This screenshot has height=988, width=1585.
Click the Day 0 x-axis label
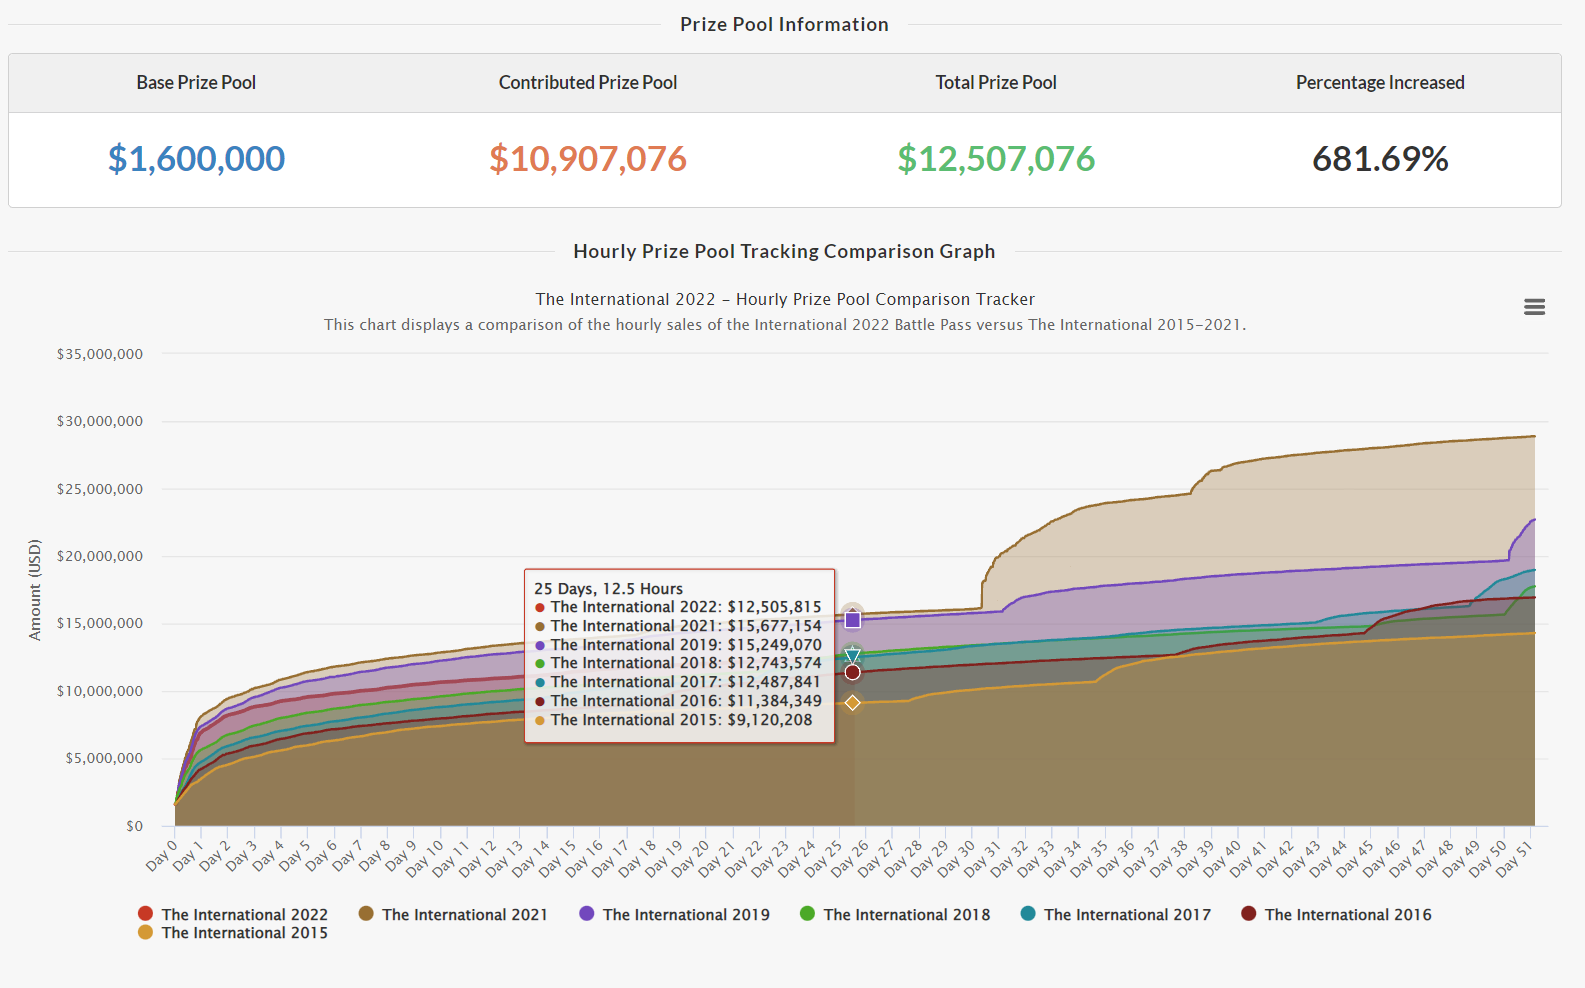click(161, 856)
